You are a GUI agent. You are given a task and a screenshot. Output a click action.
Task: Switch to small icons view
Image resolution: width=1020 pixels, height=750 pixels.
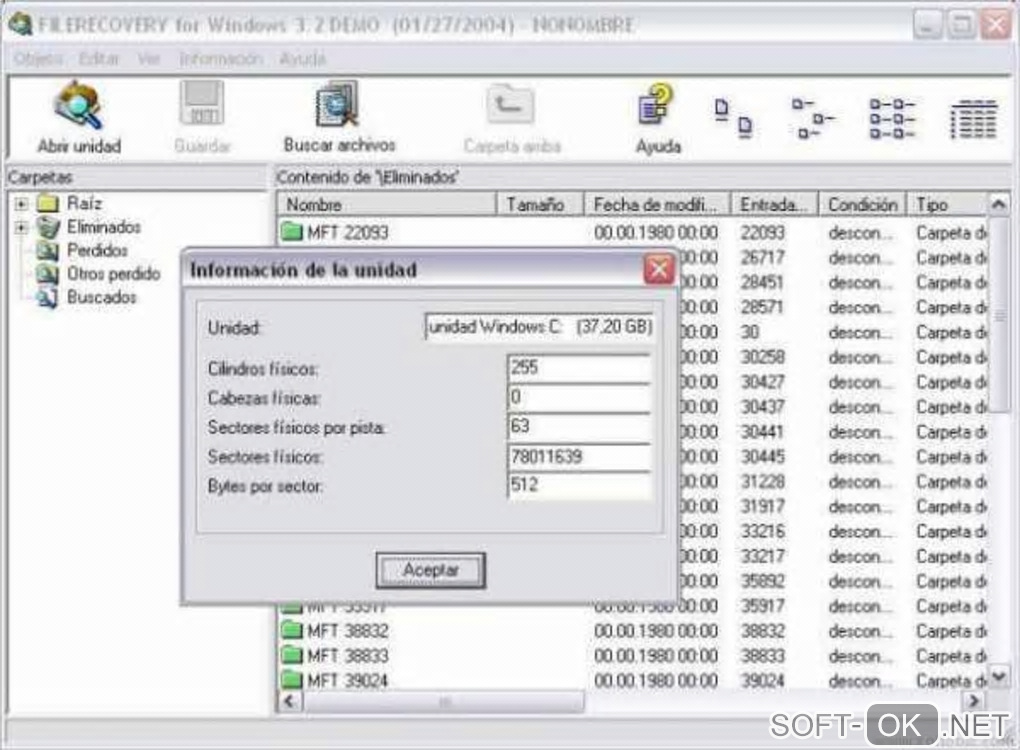[x=813, y=118]
